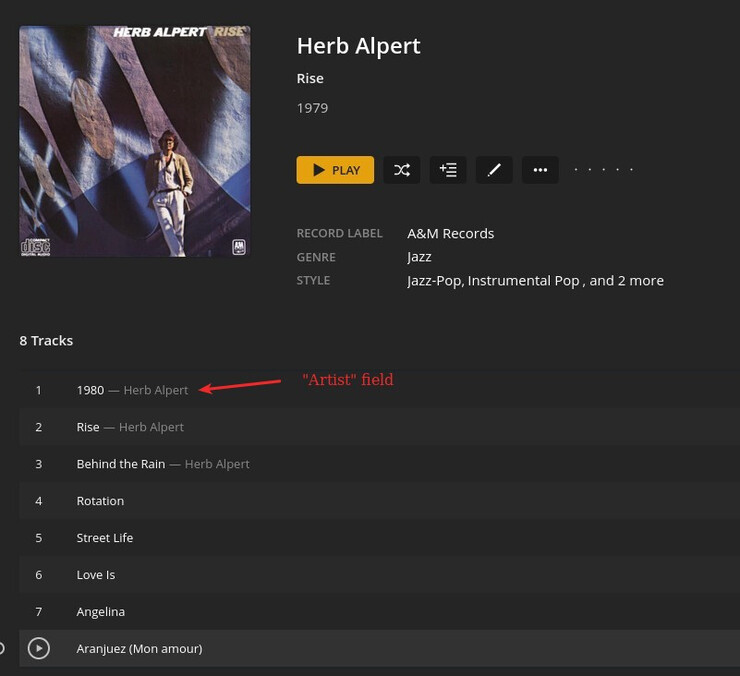Shuffle the album with the shuffle icon
Screen dimensions: 740x676
point(402,170)
